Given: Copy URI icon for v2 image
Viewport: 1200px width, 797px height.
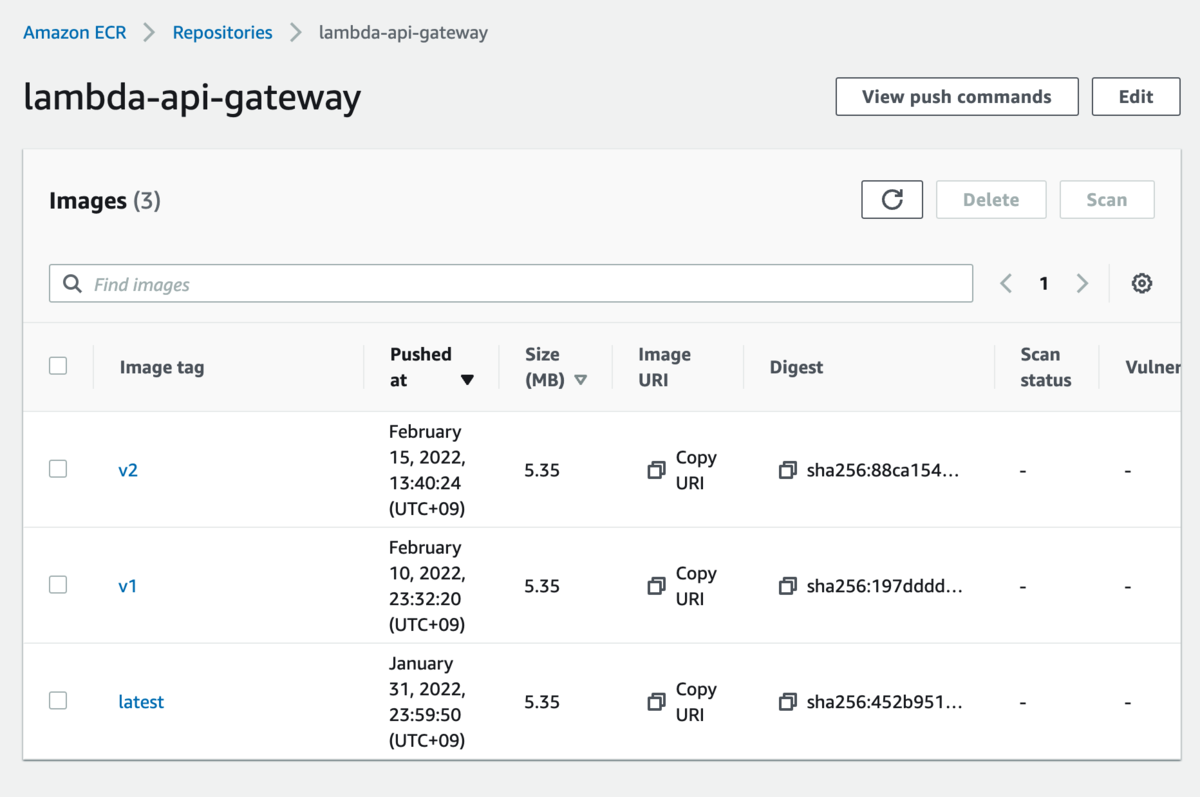Looking at the screenshot, I should tap(656, 470).
